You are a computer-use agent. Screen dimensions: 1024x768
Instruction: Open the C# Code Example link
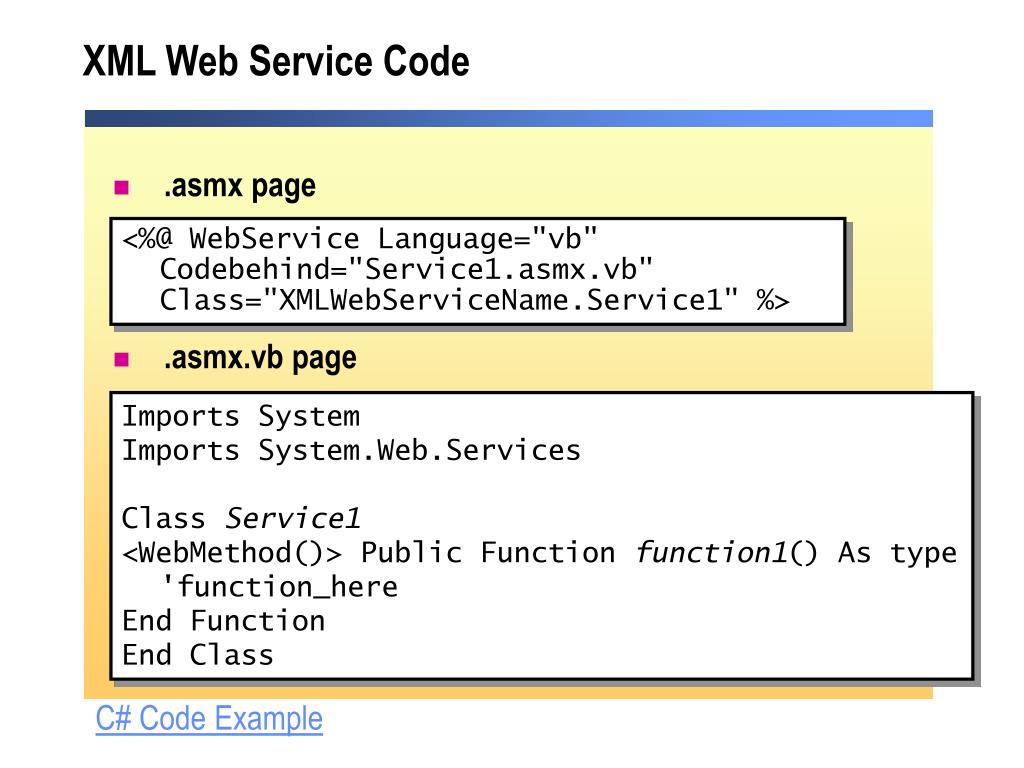(x=209, y=719)
